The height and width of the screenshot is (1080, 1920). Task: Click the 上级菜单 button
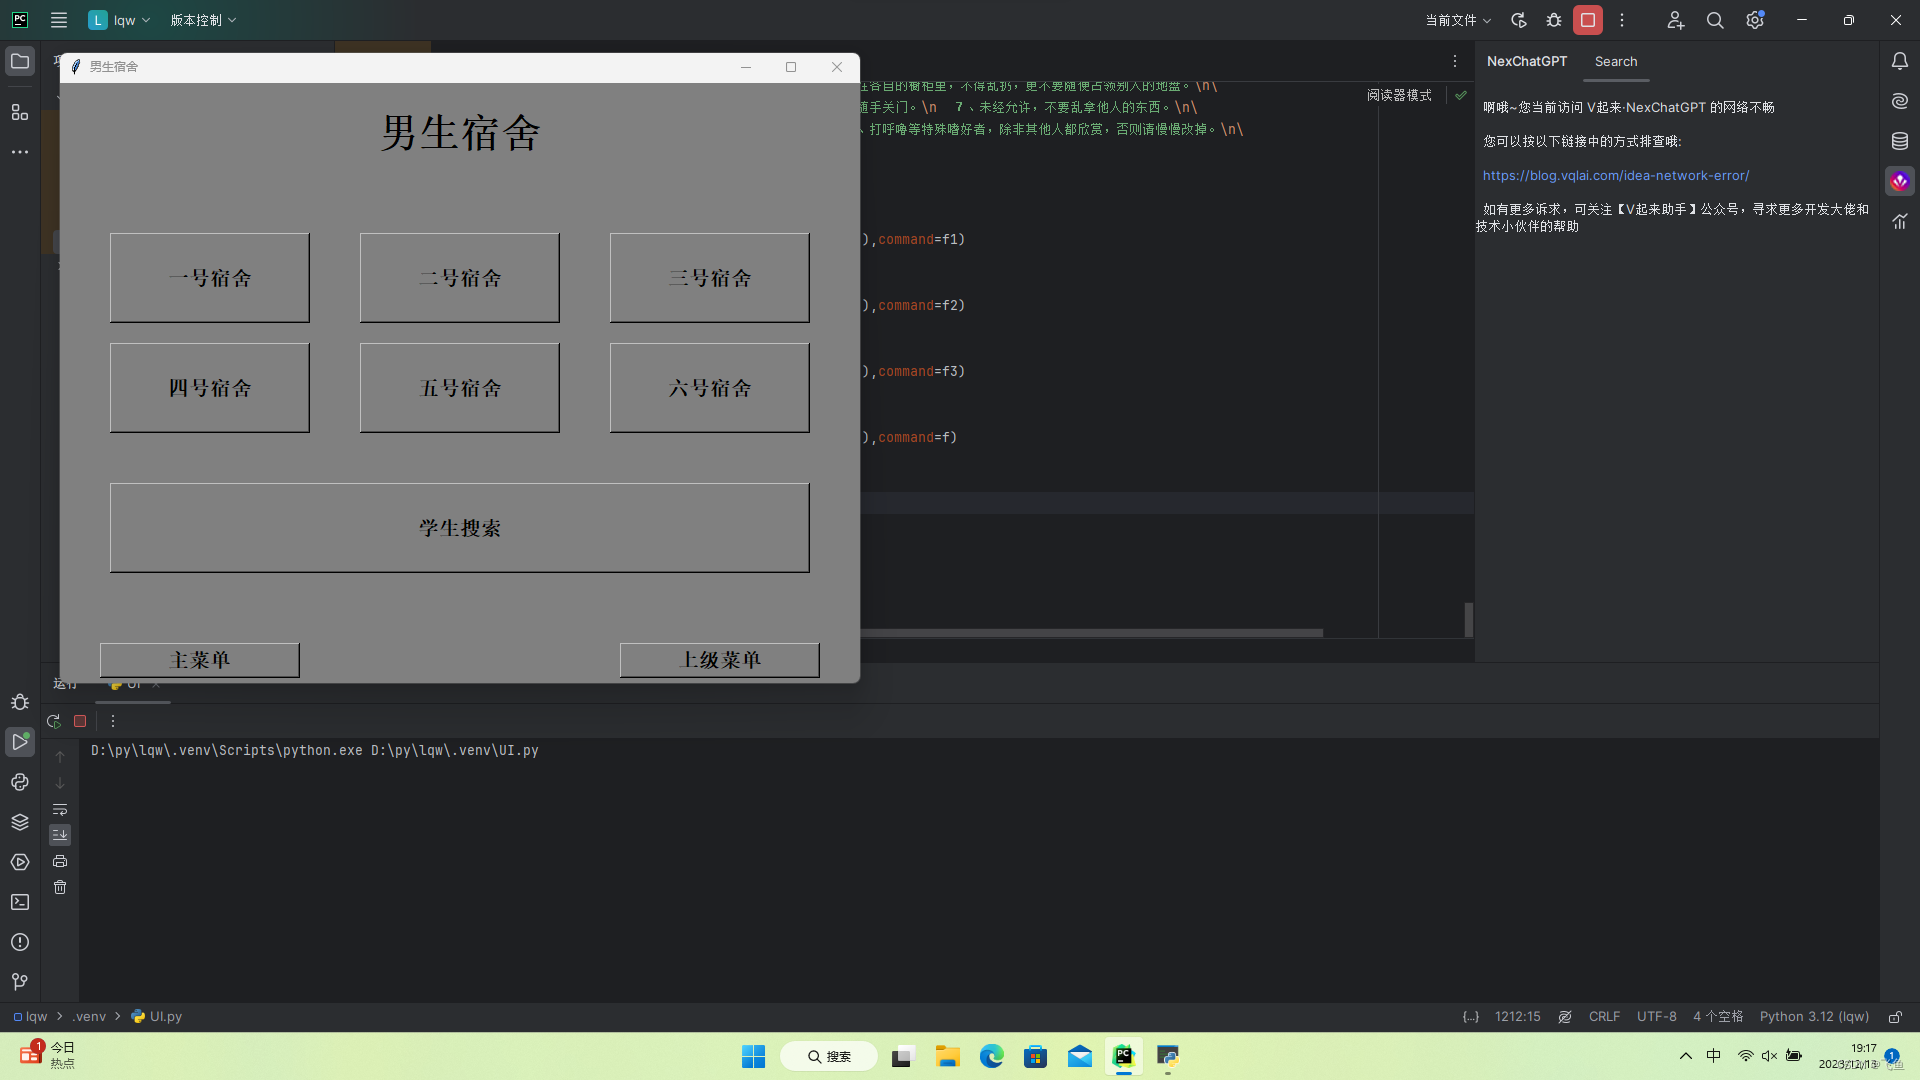pyautogui.click(x=720, y=660)
